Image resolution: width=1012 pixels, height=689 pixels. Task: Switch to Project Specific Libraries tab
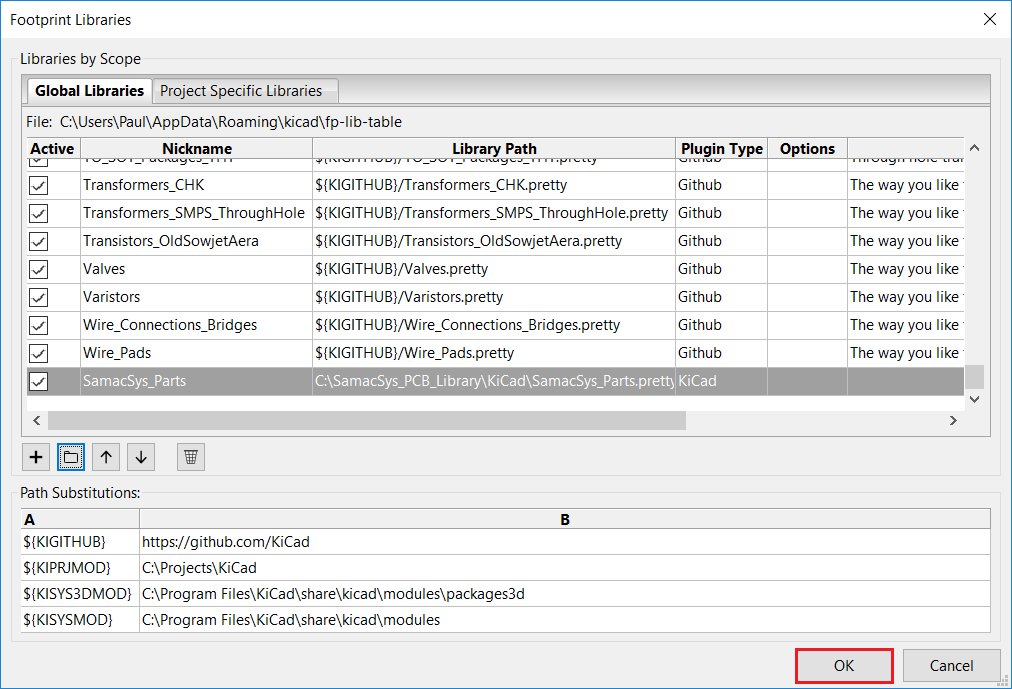coord(241,91)
